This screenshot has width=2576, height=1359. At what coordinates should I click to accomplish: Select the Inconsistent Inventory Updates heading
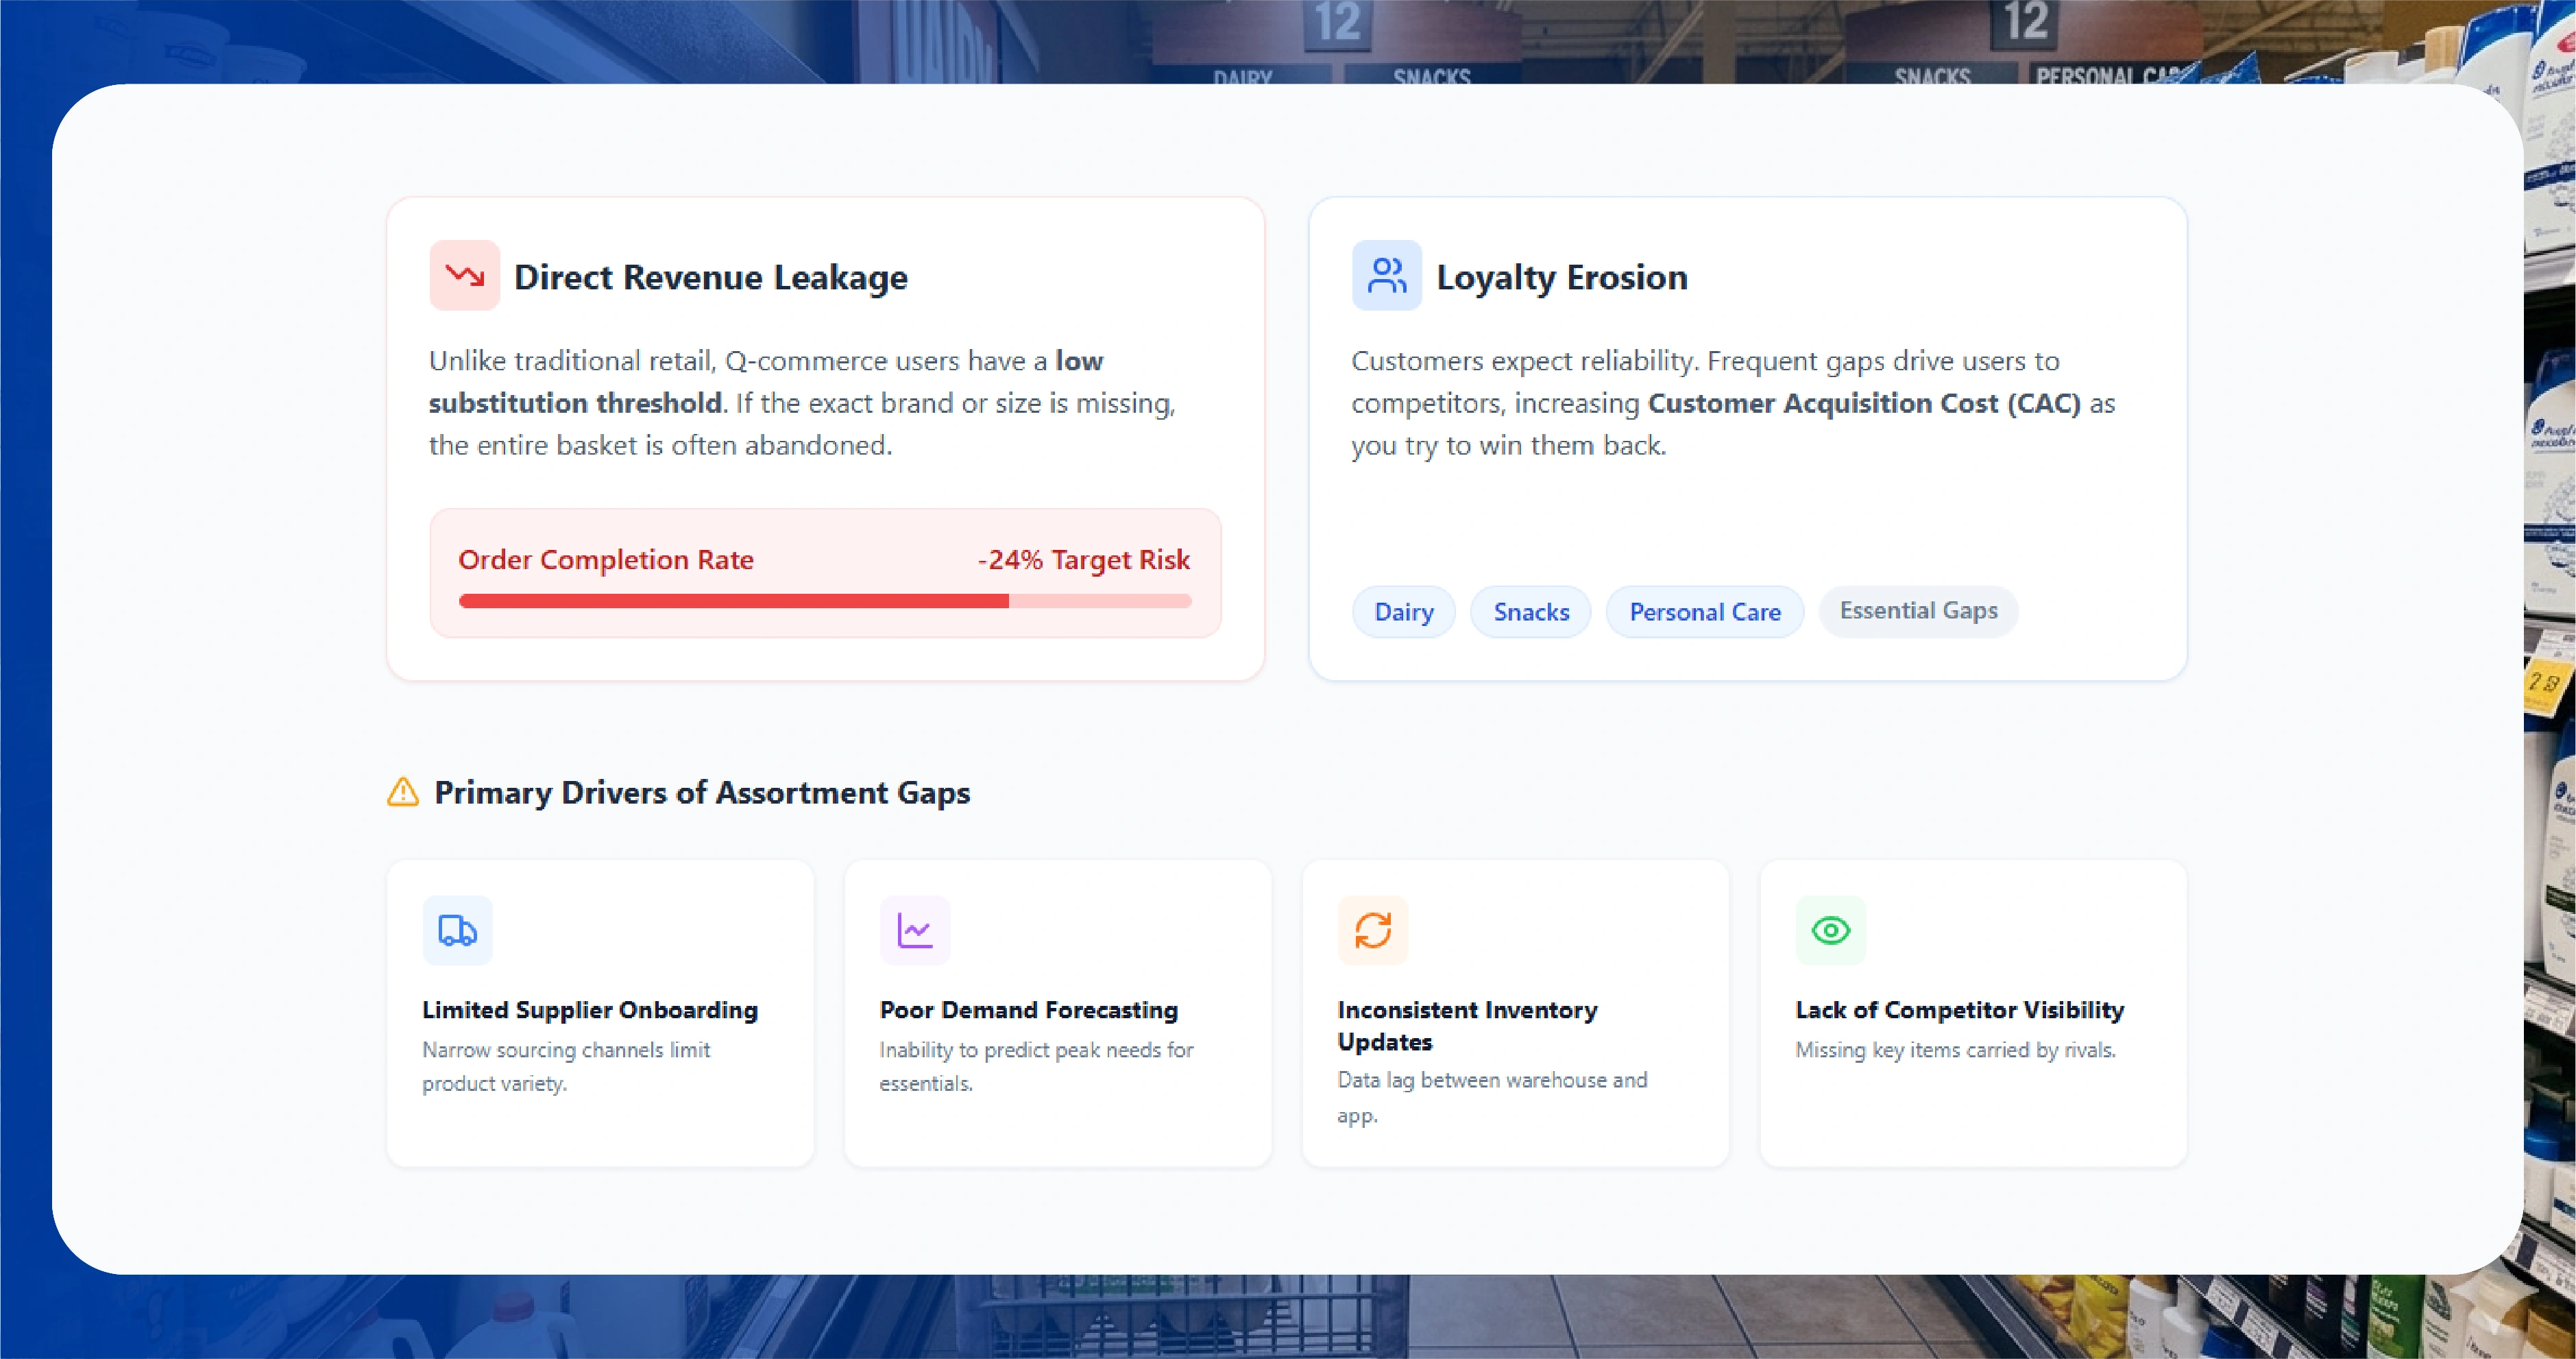1466,1025
